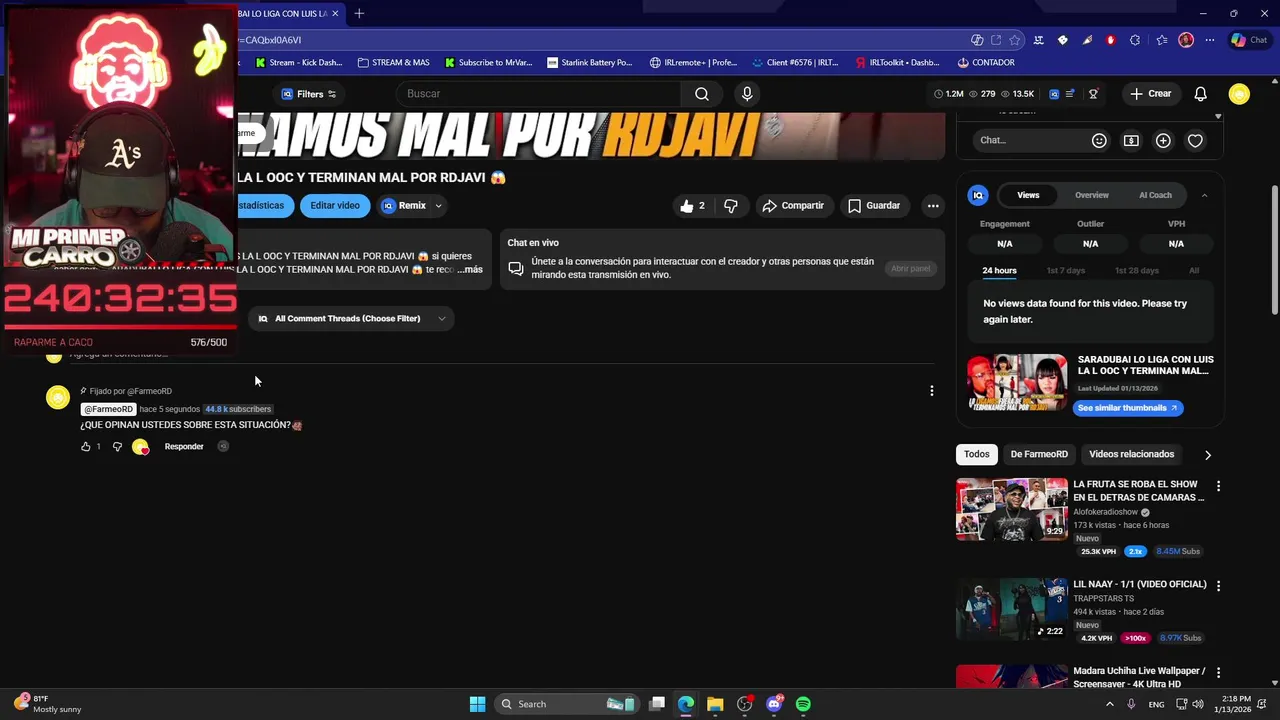Reply to comment with Responder

(184, 447)
